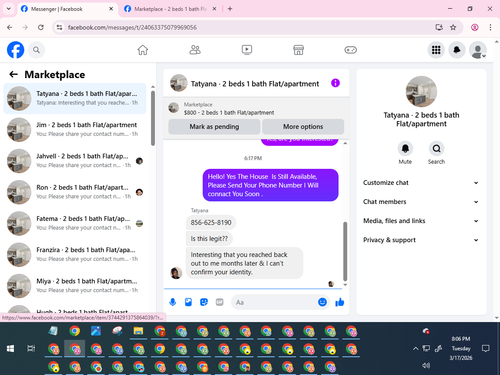Click the browser back arrow

[10, 27]
